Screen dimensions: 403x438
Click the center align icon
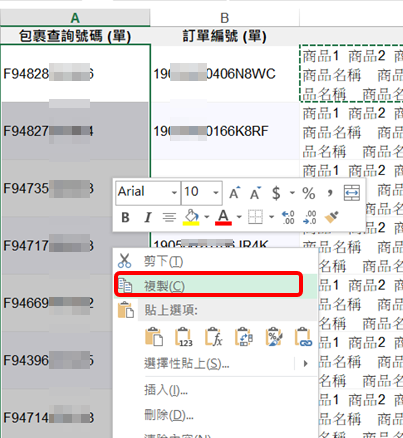[169, 218]
